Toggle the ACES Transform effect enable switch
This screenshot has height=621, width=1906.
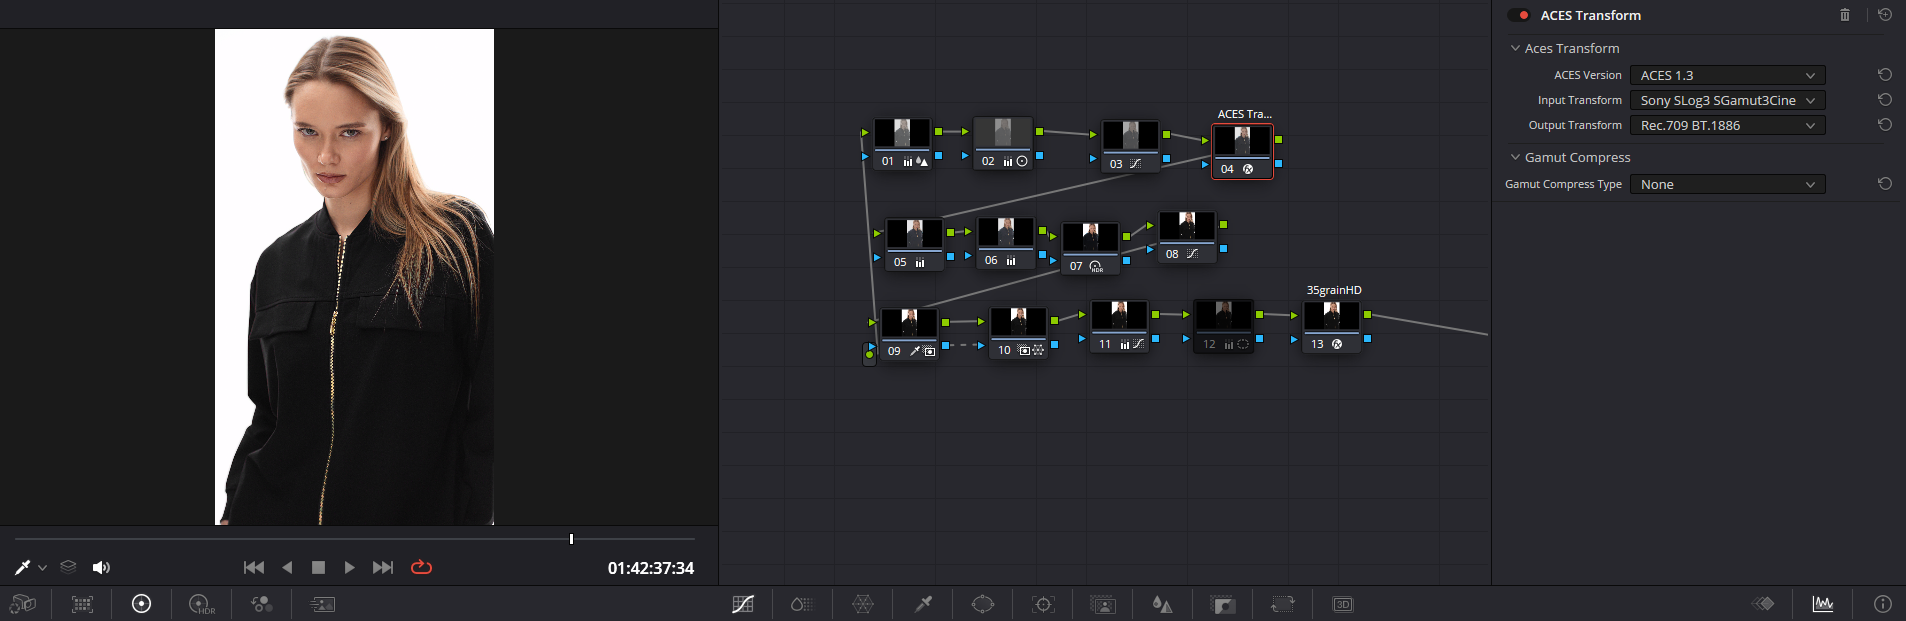tap(1519, 15)
